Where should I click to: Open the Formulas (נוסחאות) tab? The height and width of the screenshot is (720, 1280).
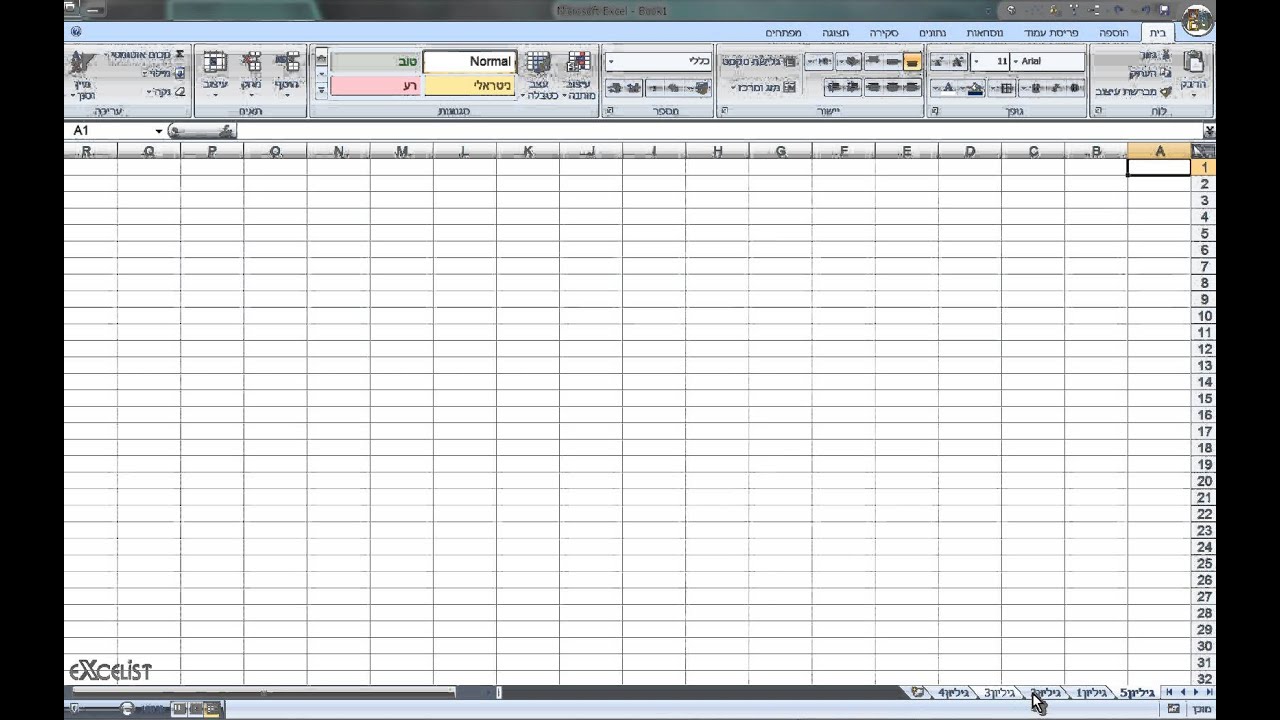point(984,33)
